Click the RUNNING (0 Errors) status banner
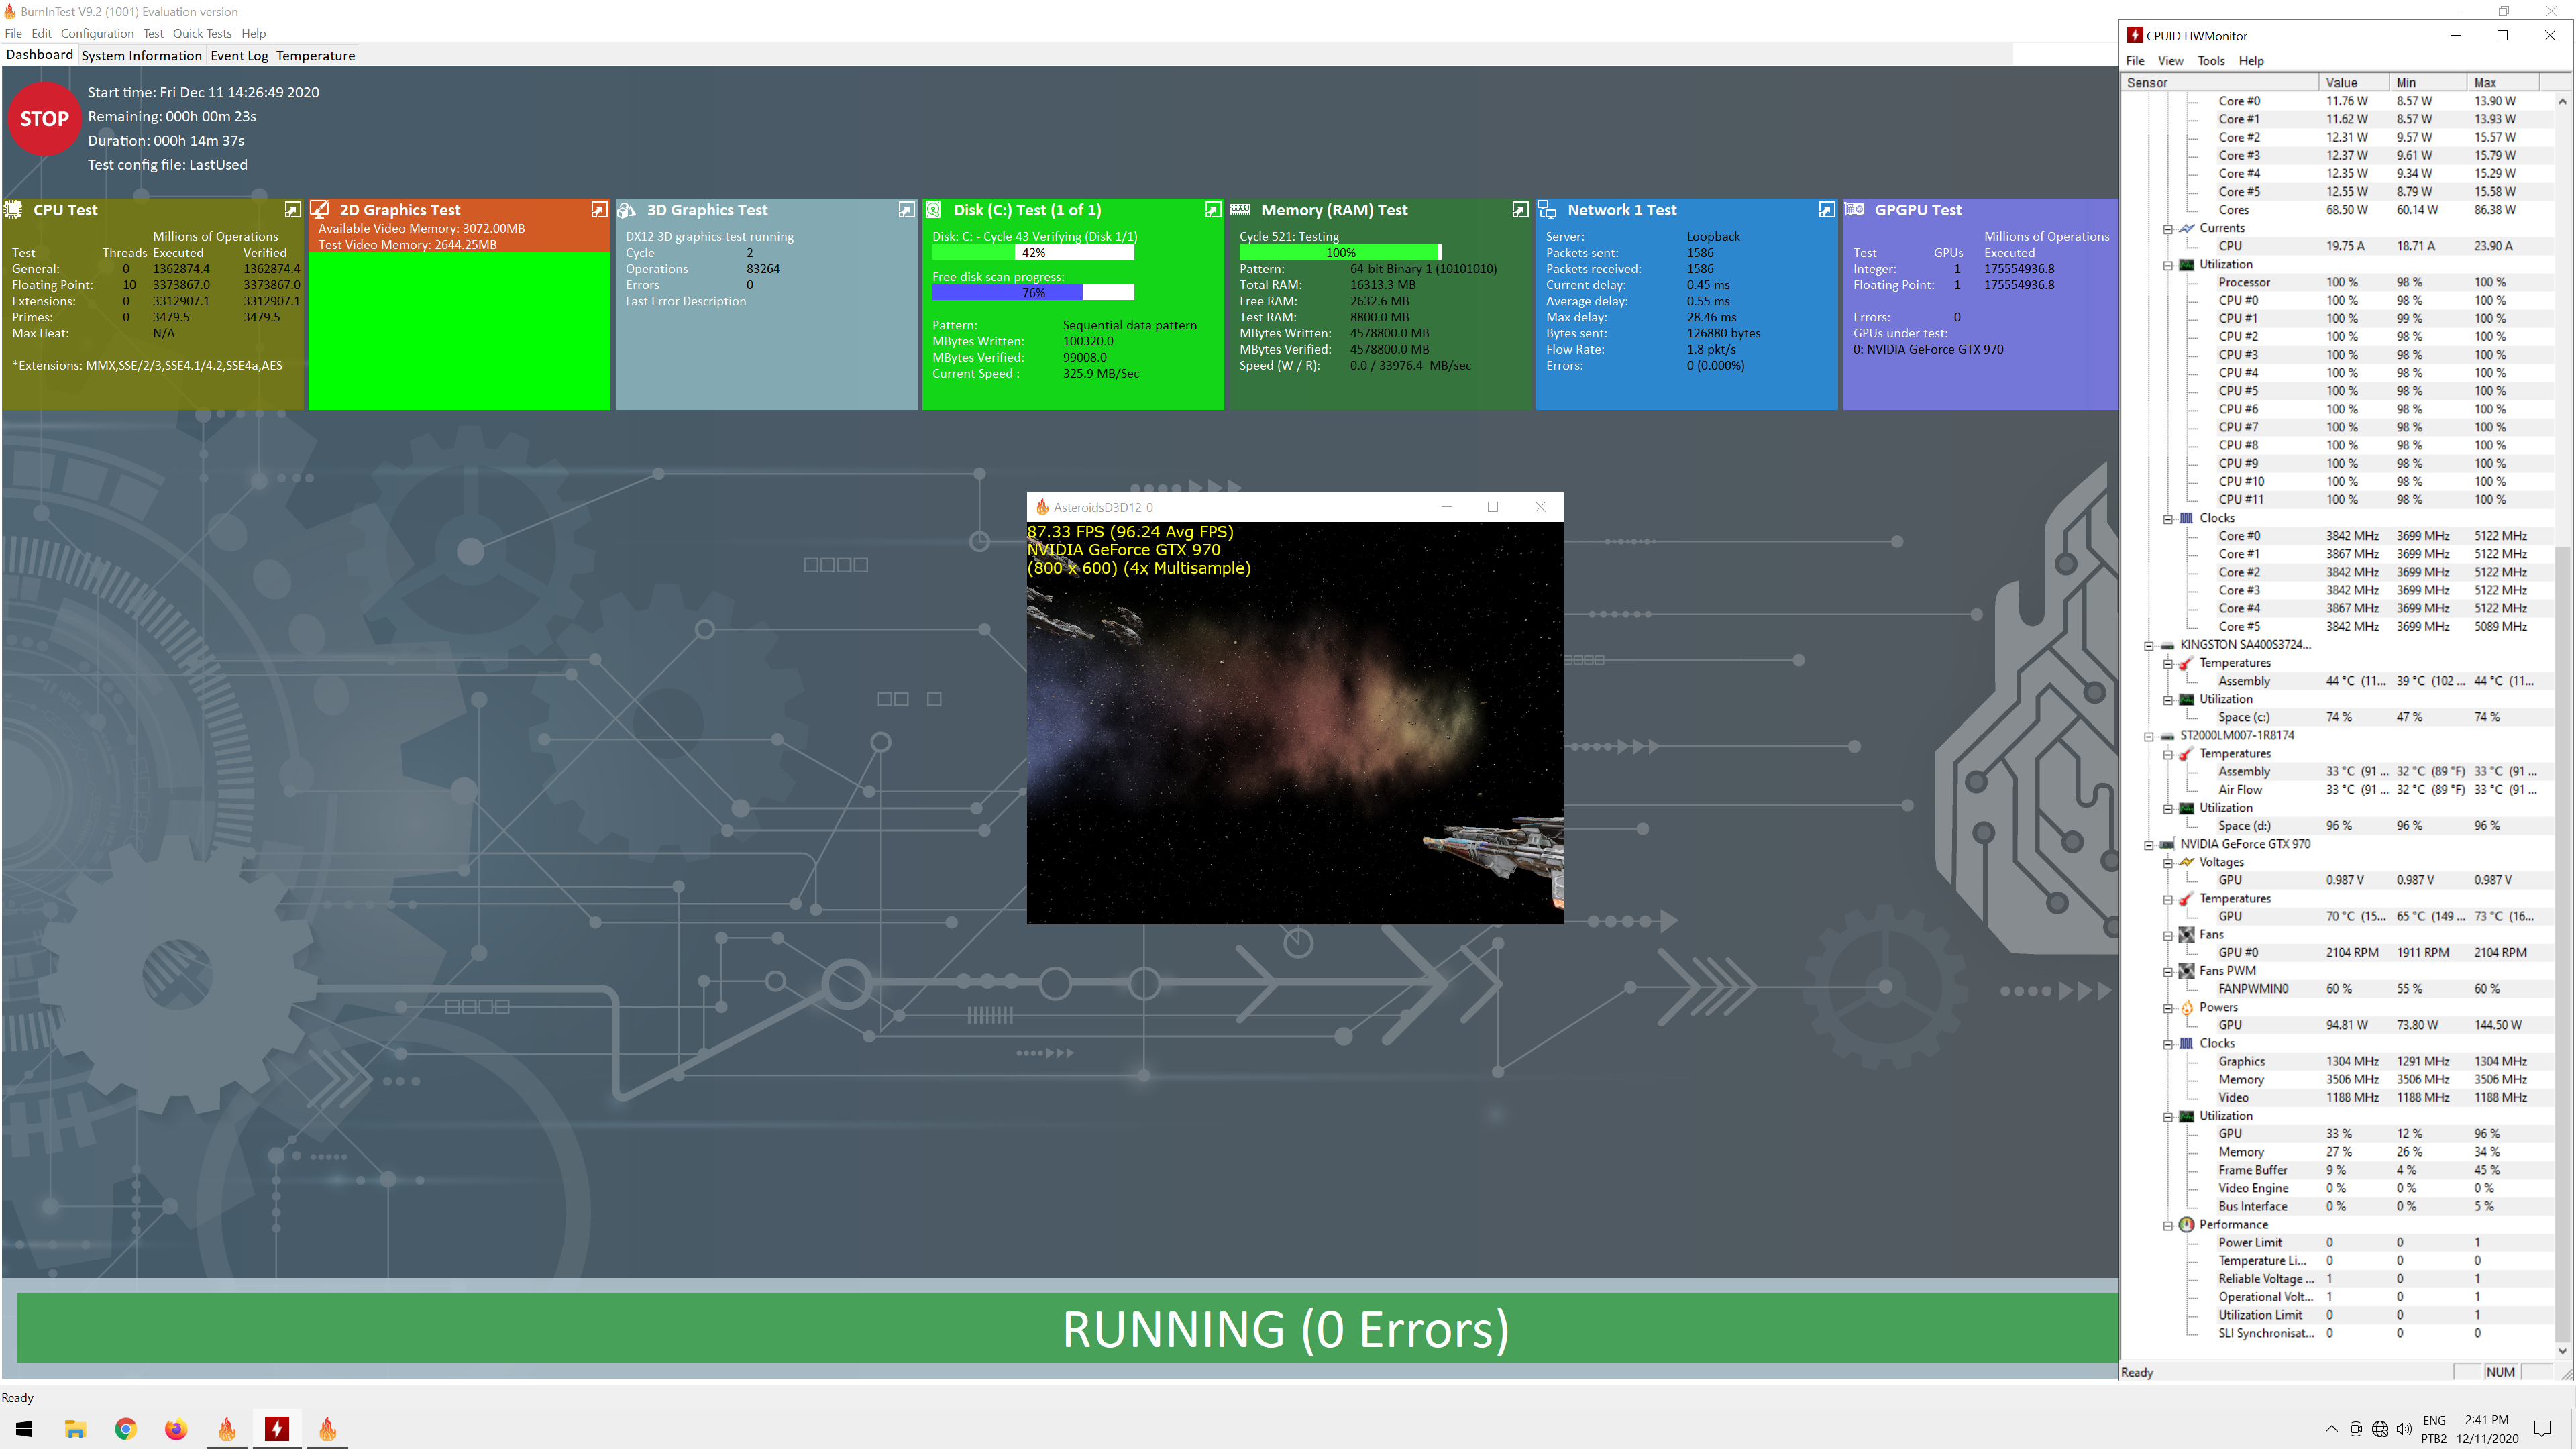 click(x=1068, y=1328)
